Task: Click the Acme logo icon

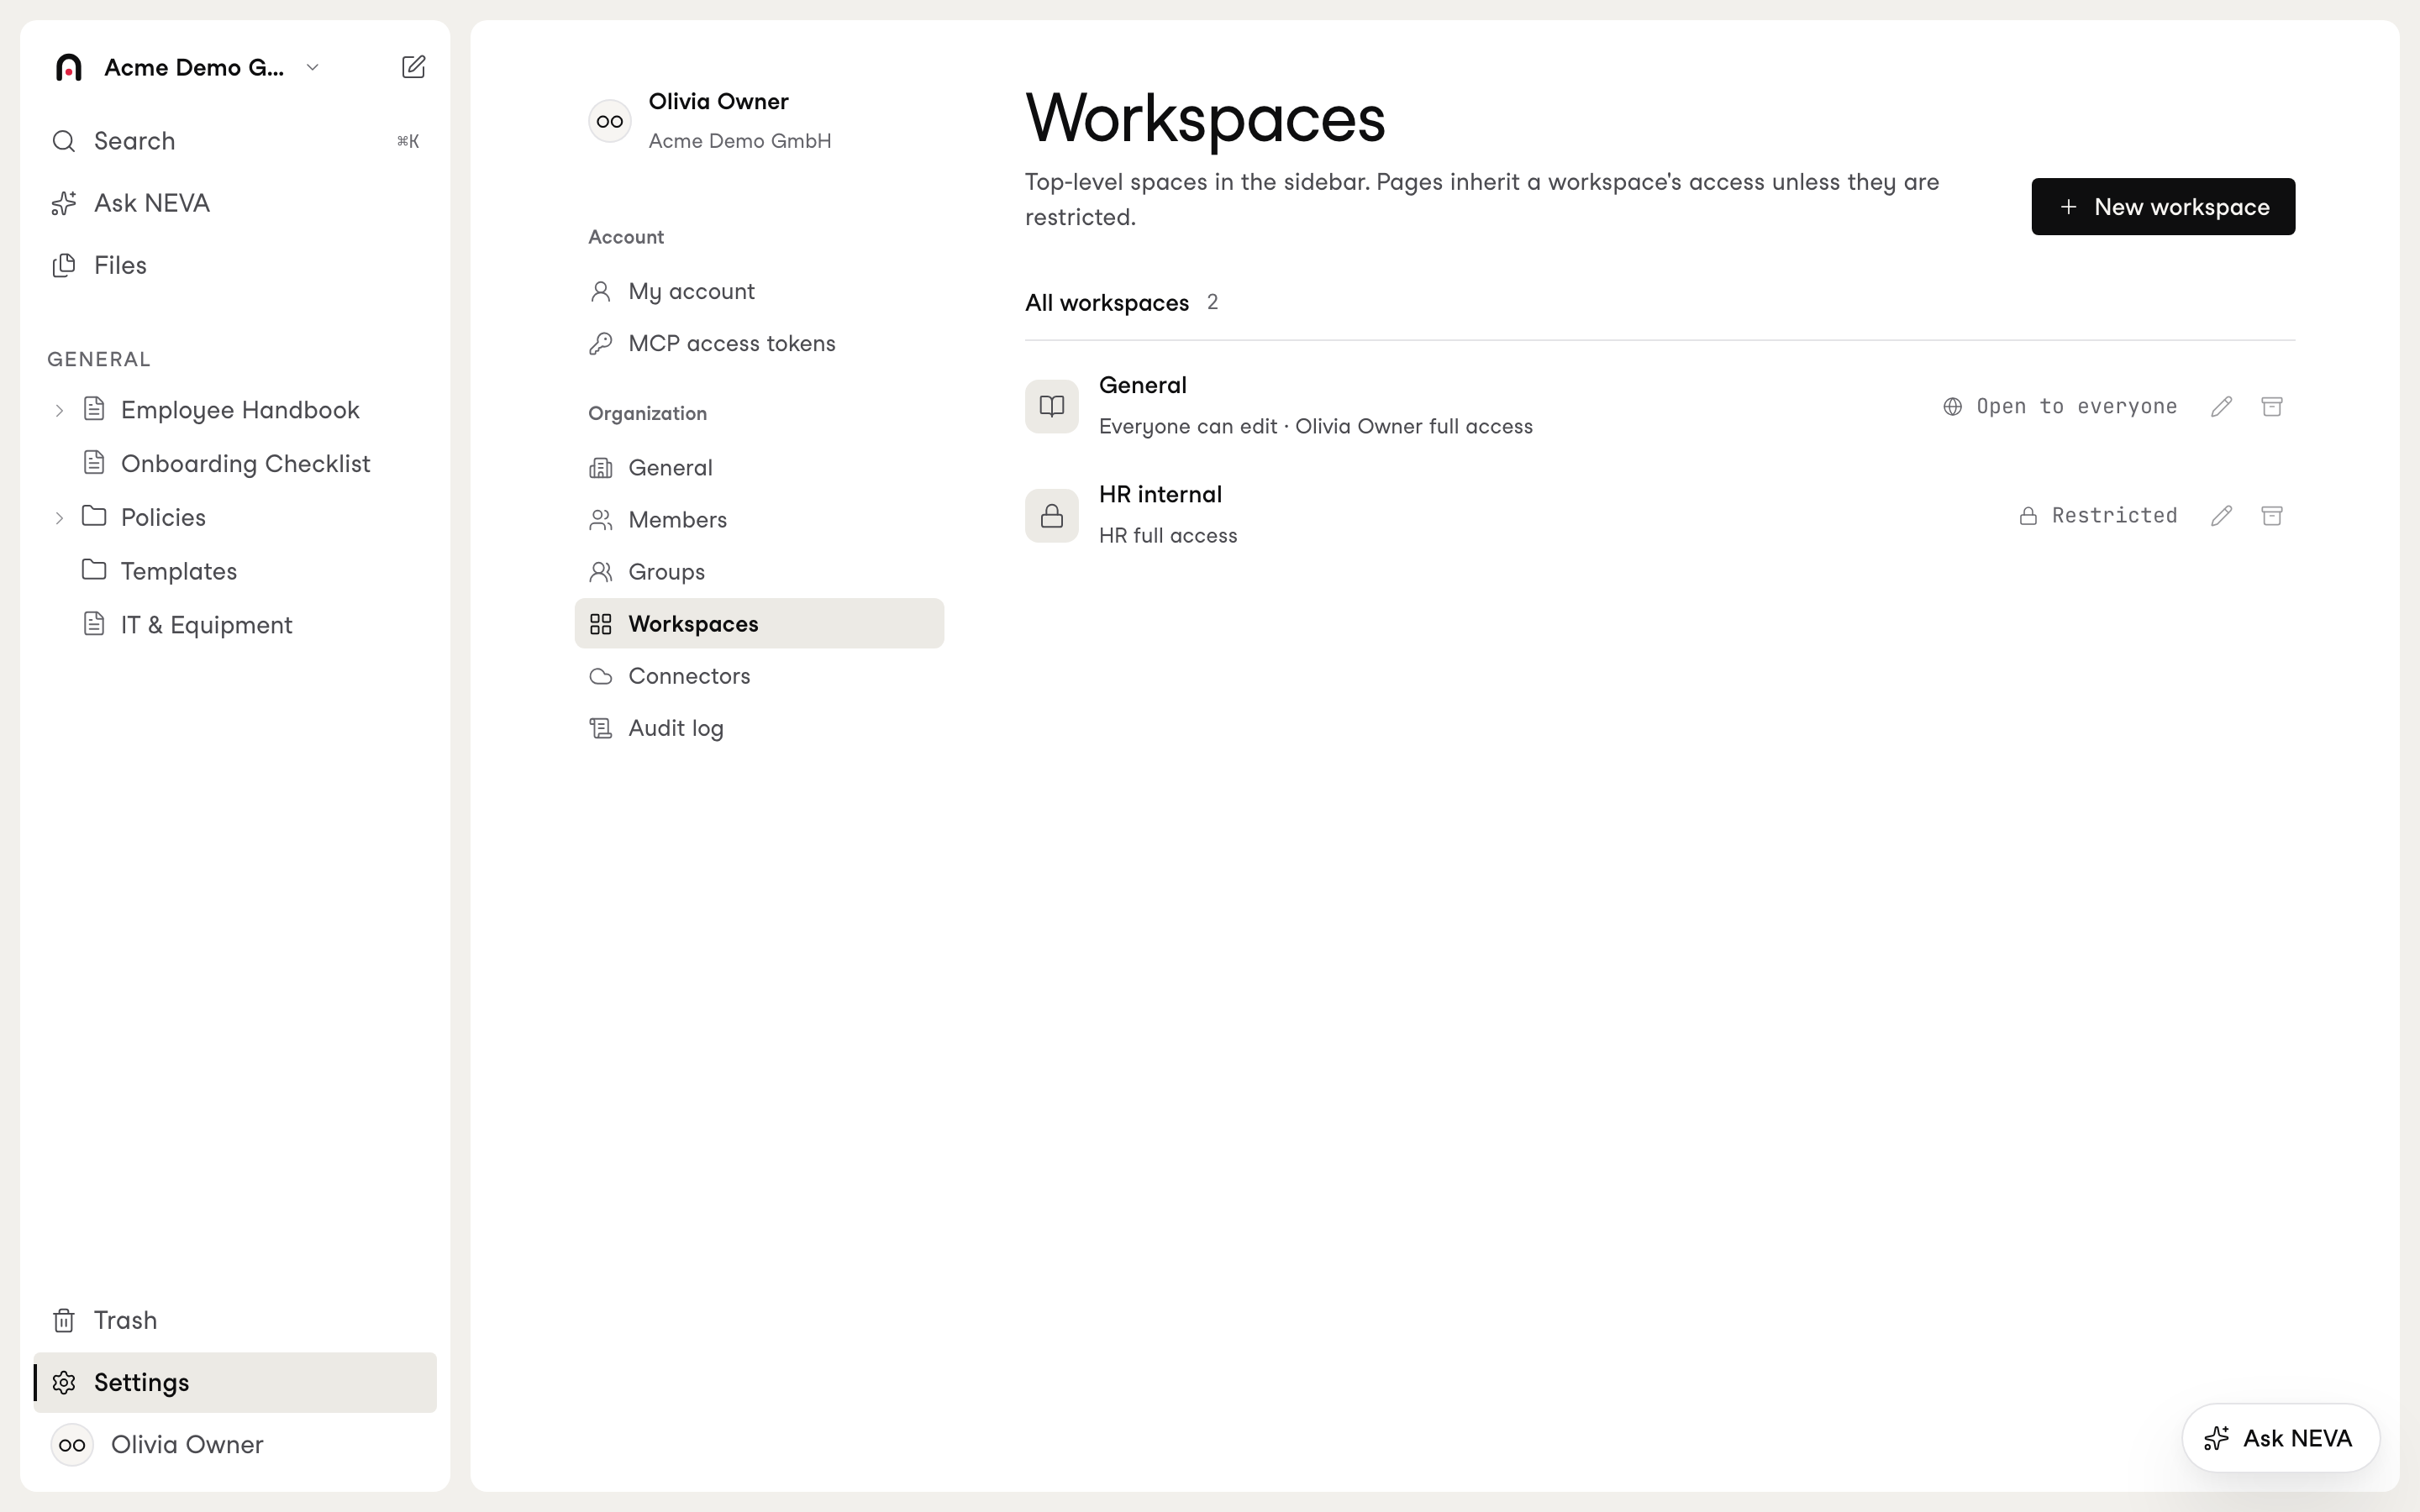Action: pyautogui.click(x=69, y=67)
